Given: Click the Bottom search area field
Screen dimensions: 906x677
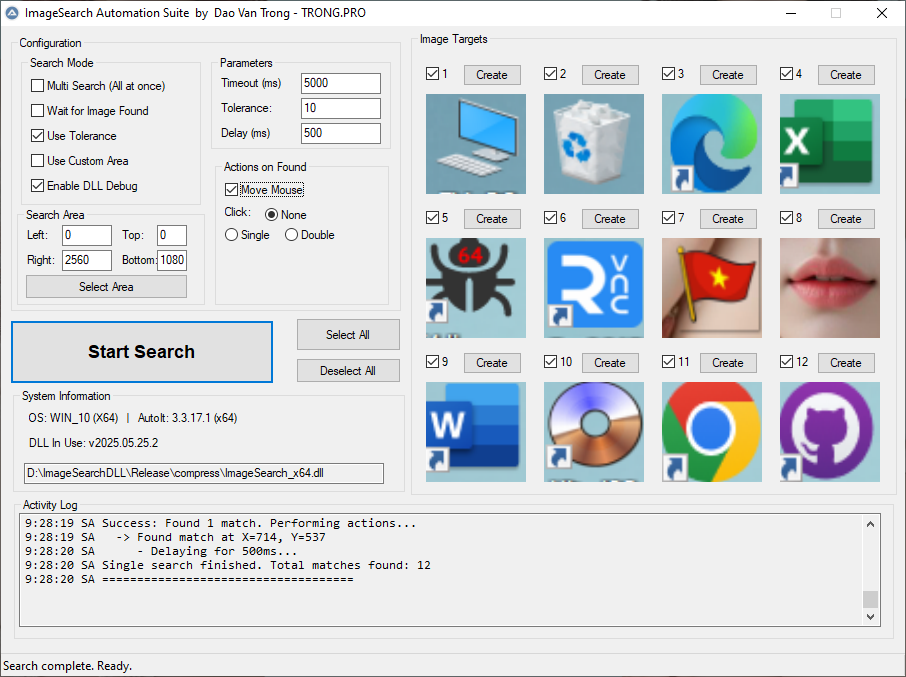Looking at the screenshot, I should (172, 260).
